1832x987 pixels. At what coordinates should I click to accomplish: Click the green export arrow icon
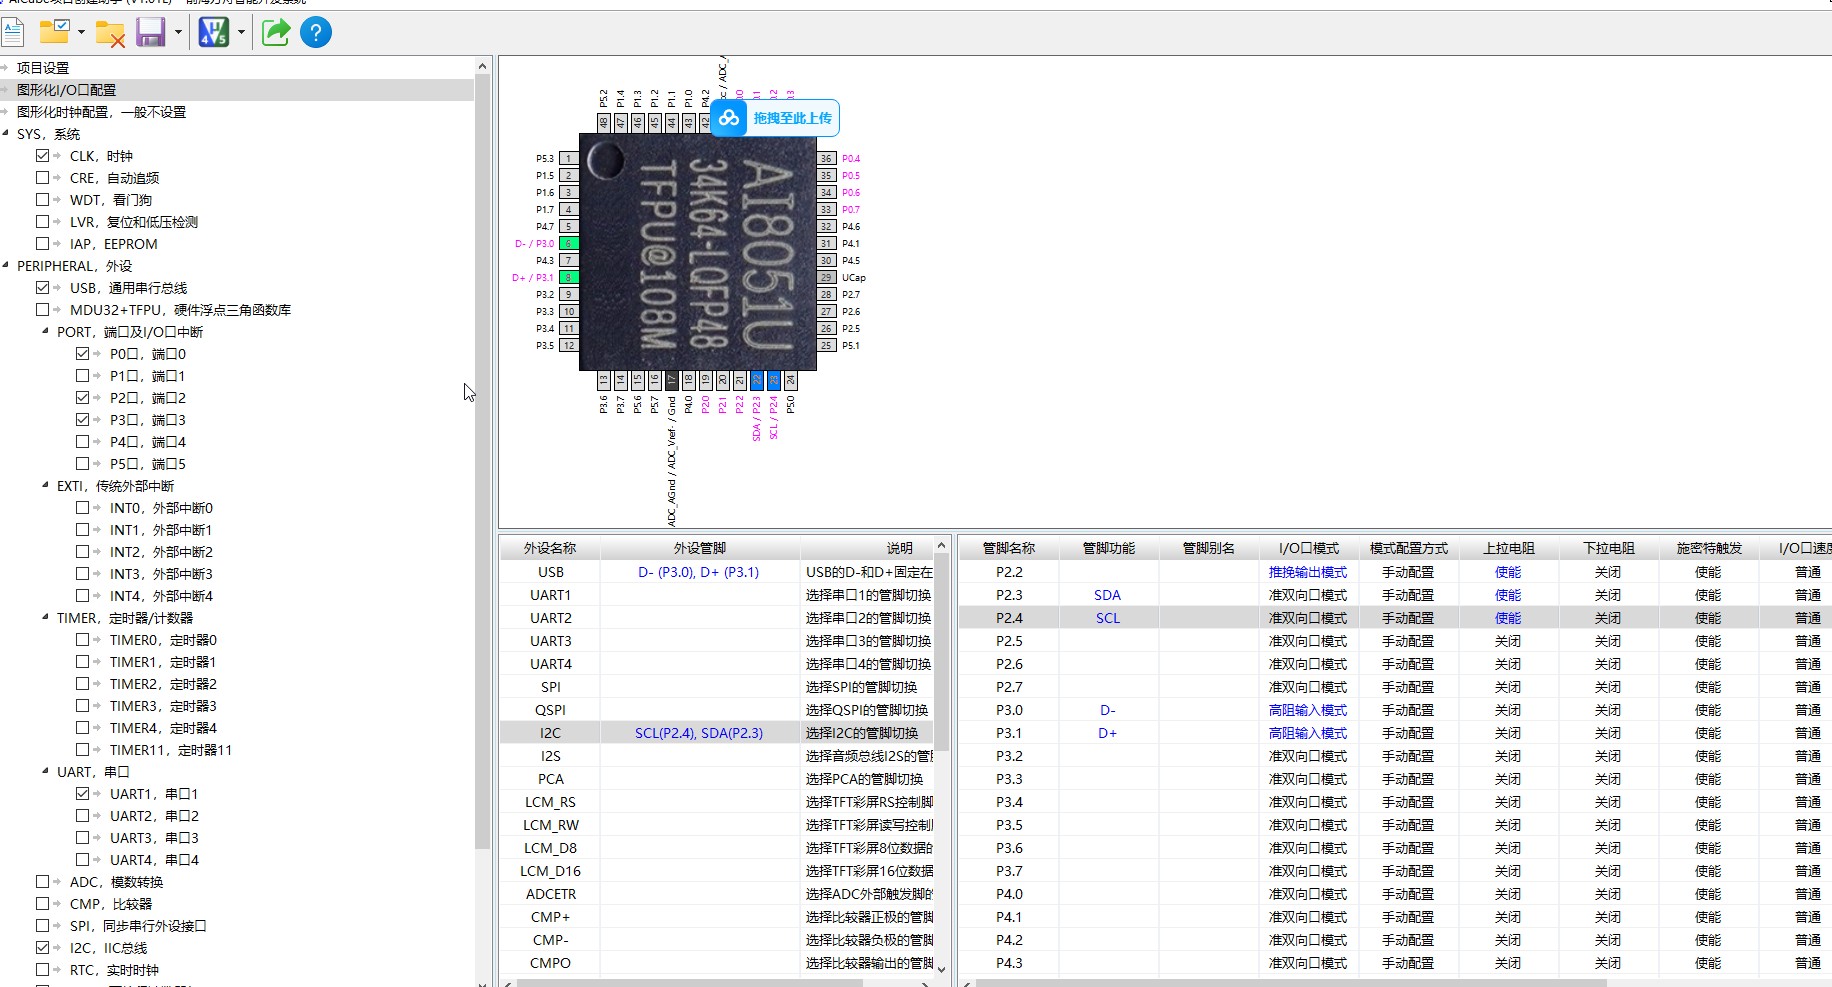pyautogui.click(x=275, y=33)
